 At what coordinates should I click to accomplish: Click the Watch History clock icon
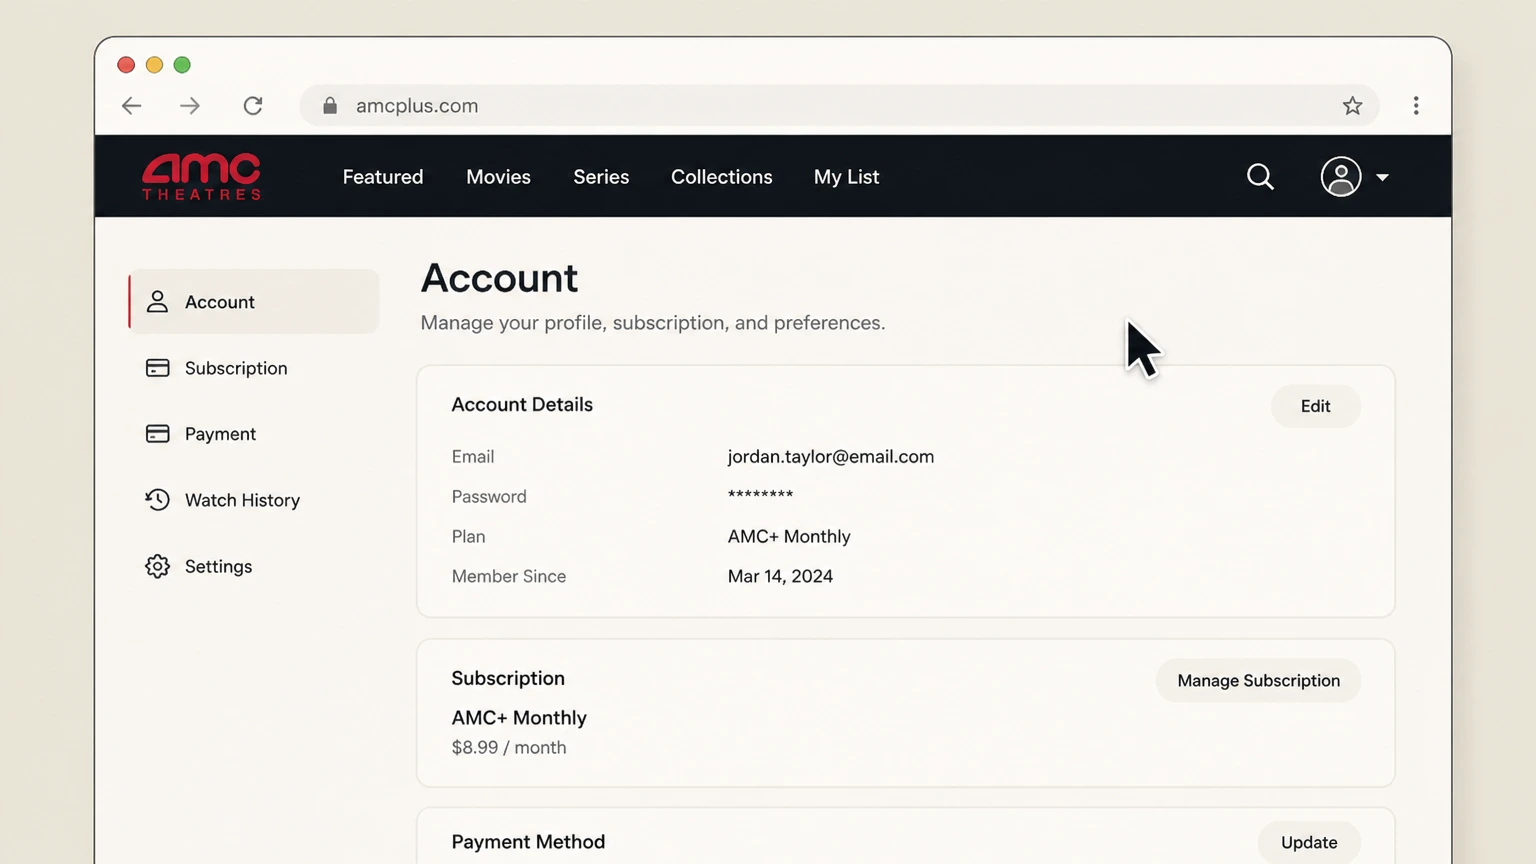coord(157,500)
